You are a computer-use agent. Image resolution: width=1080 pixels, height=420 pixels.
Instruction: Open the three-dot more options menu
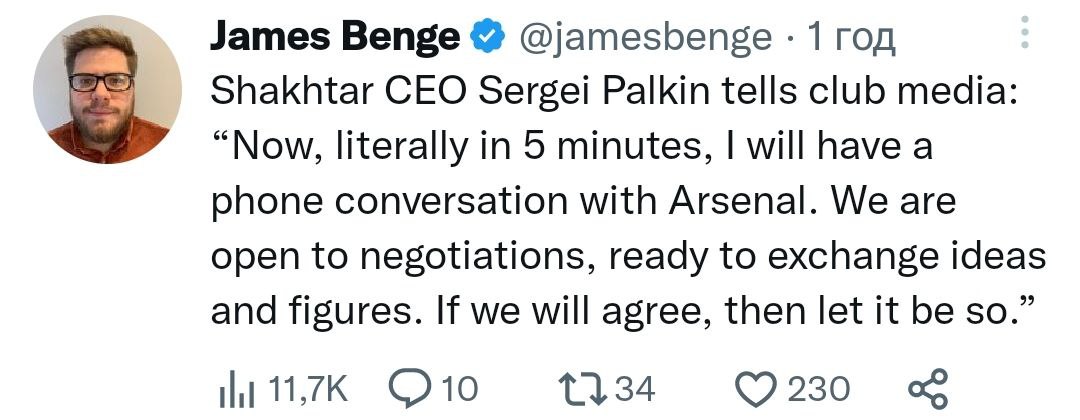(1025, 33)
